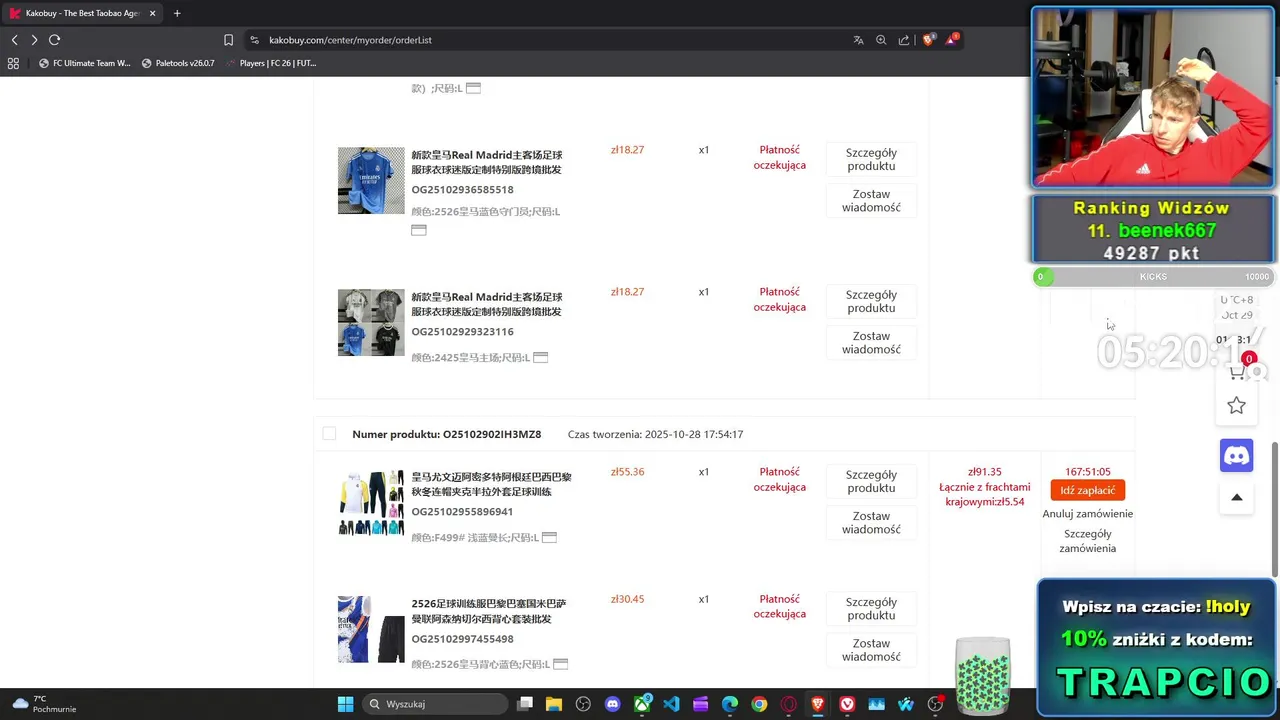Click the star favorites icon on right sidebar

(x=1237, y=405)
